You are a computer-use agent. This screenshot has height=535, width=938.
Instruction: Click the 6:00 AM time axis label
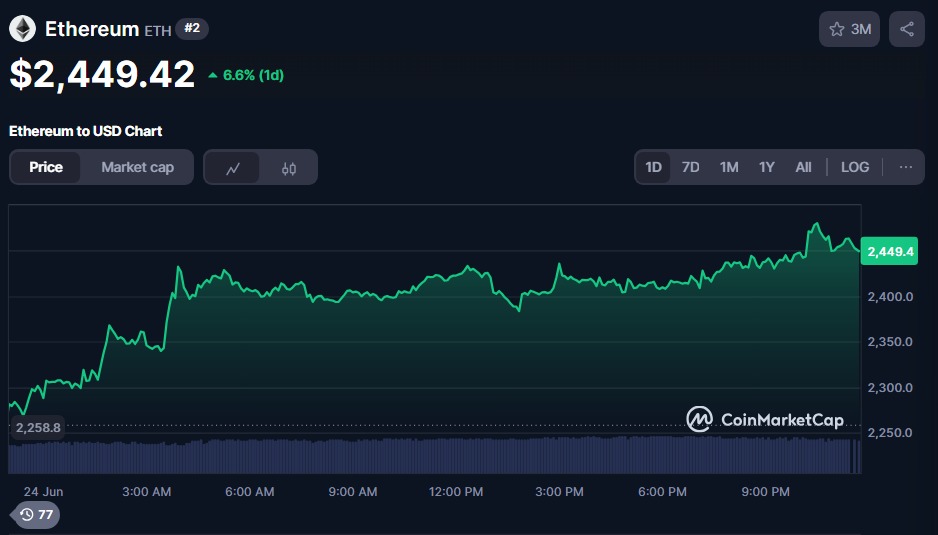[249, 492]
